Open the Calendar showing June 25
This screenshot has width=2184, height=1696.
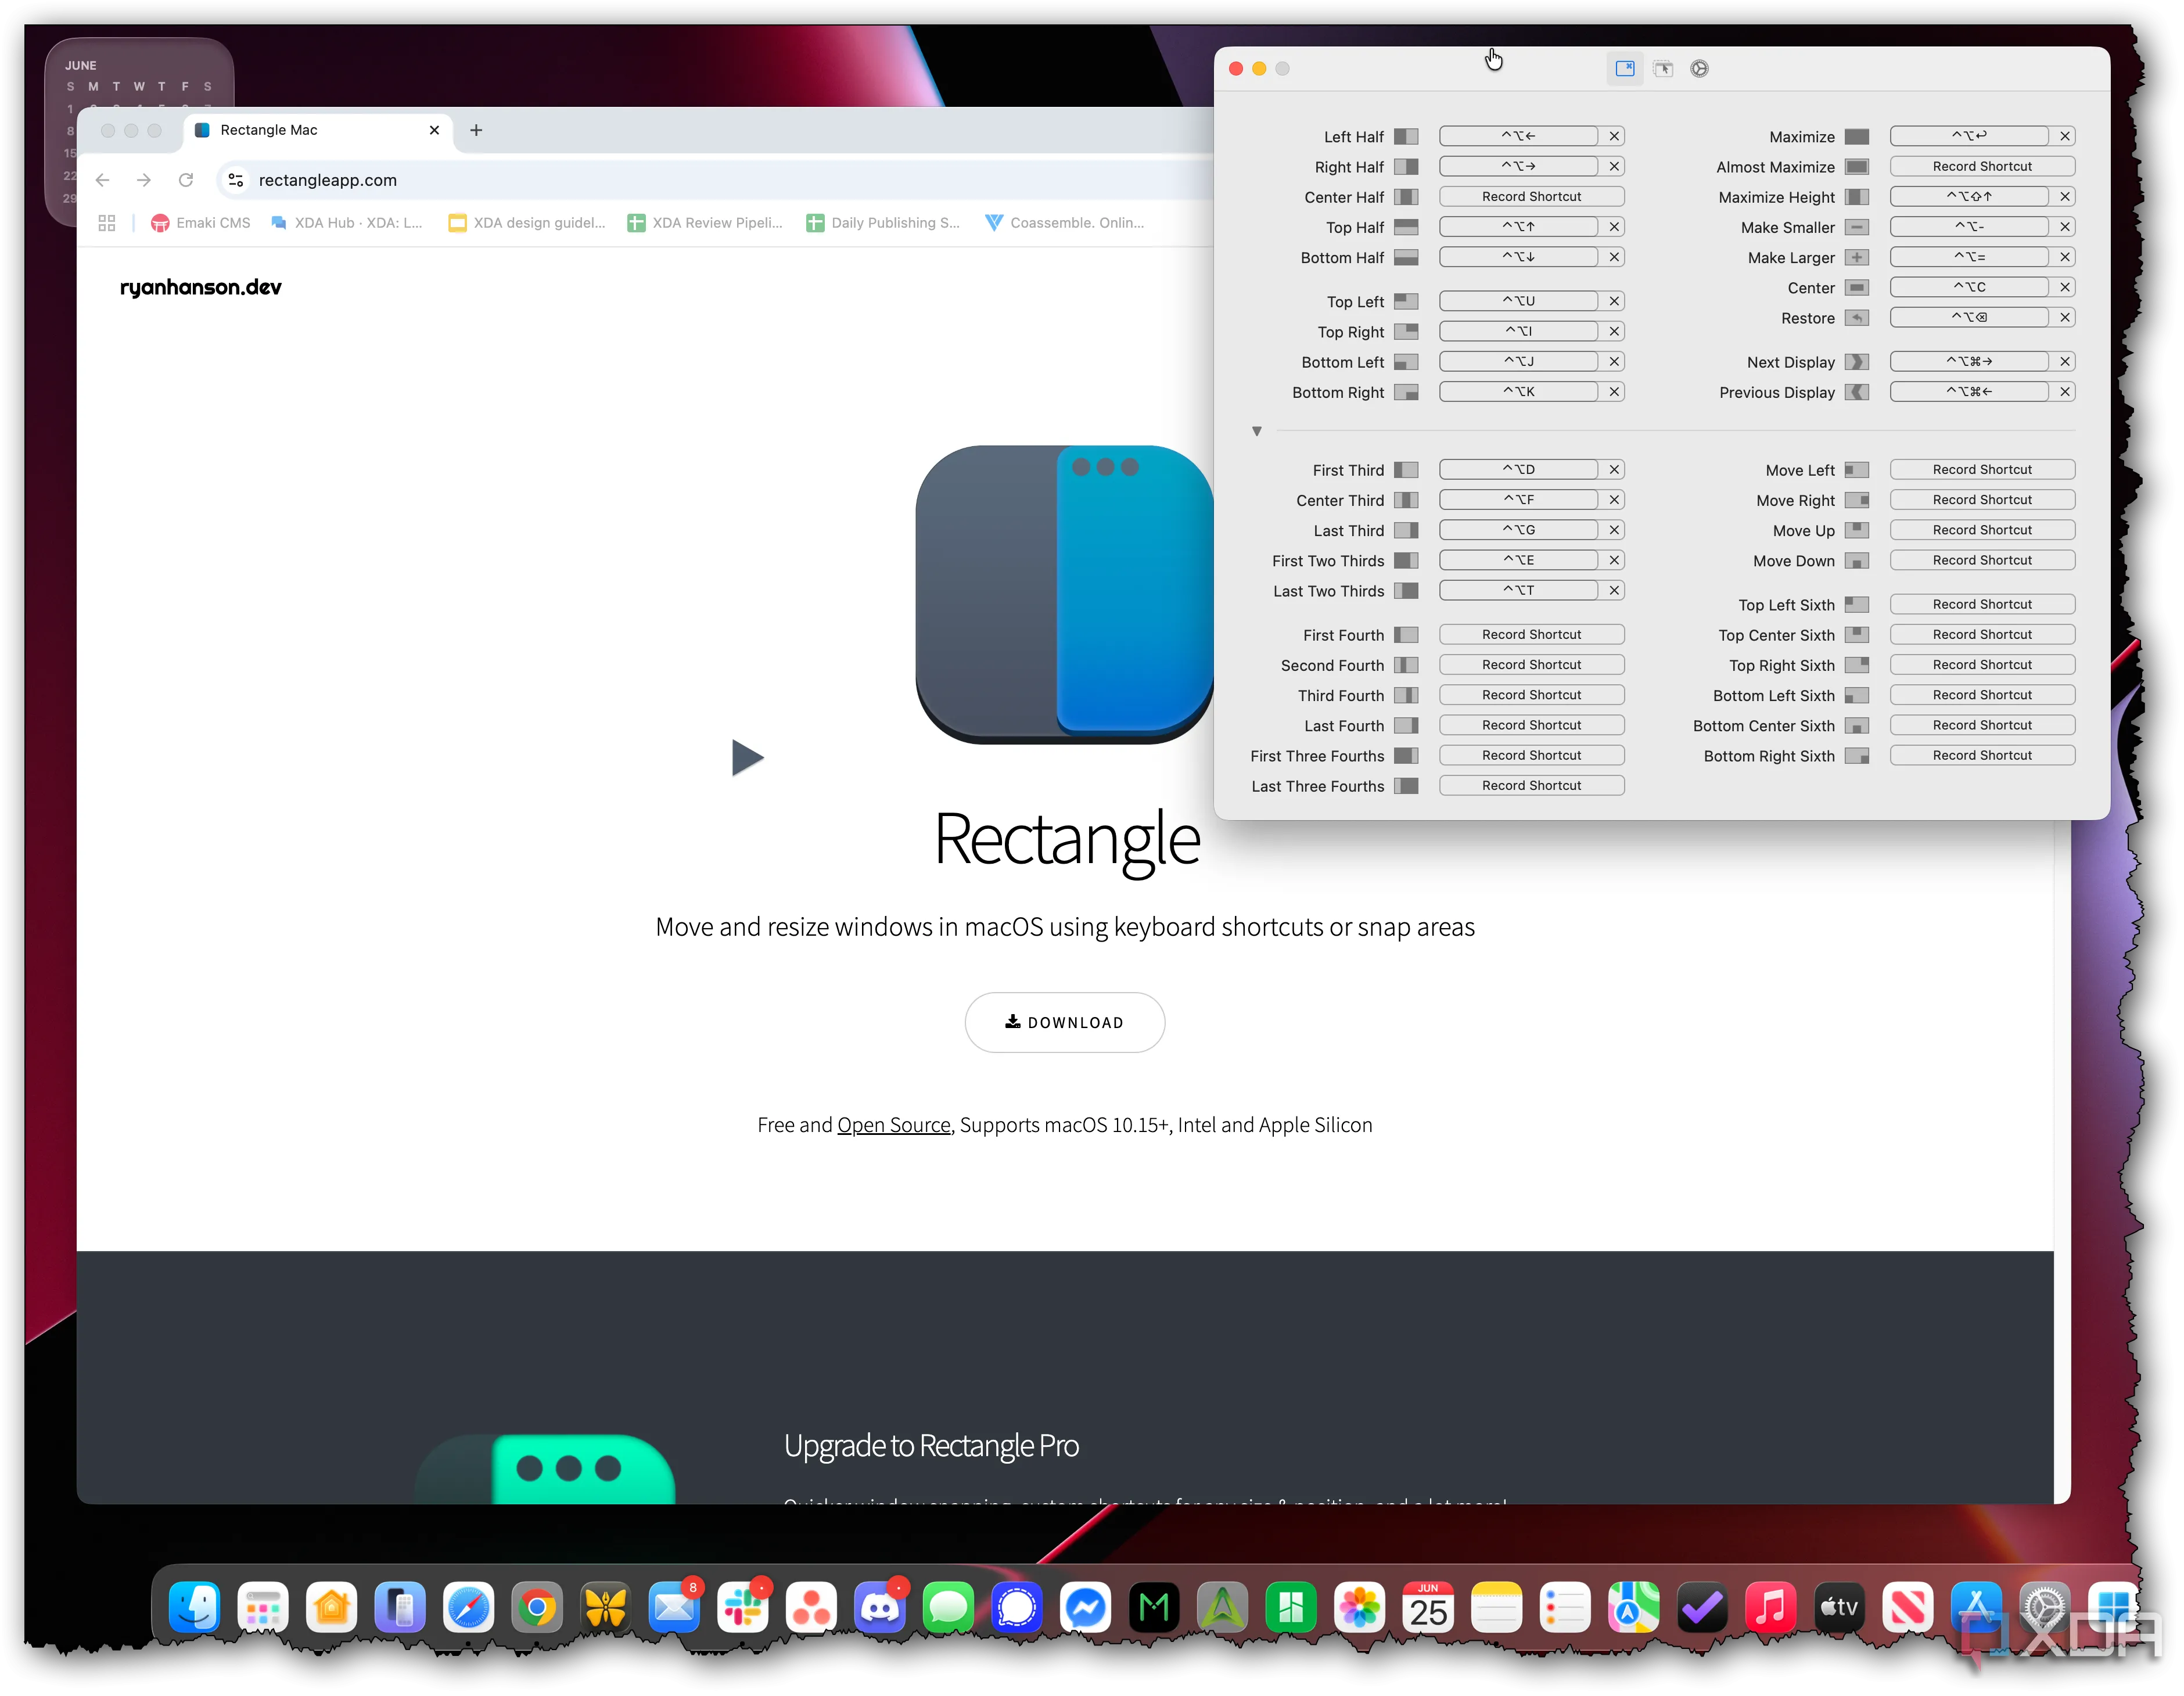1428,1607
